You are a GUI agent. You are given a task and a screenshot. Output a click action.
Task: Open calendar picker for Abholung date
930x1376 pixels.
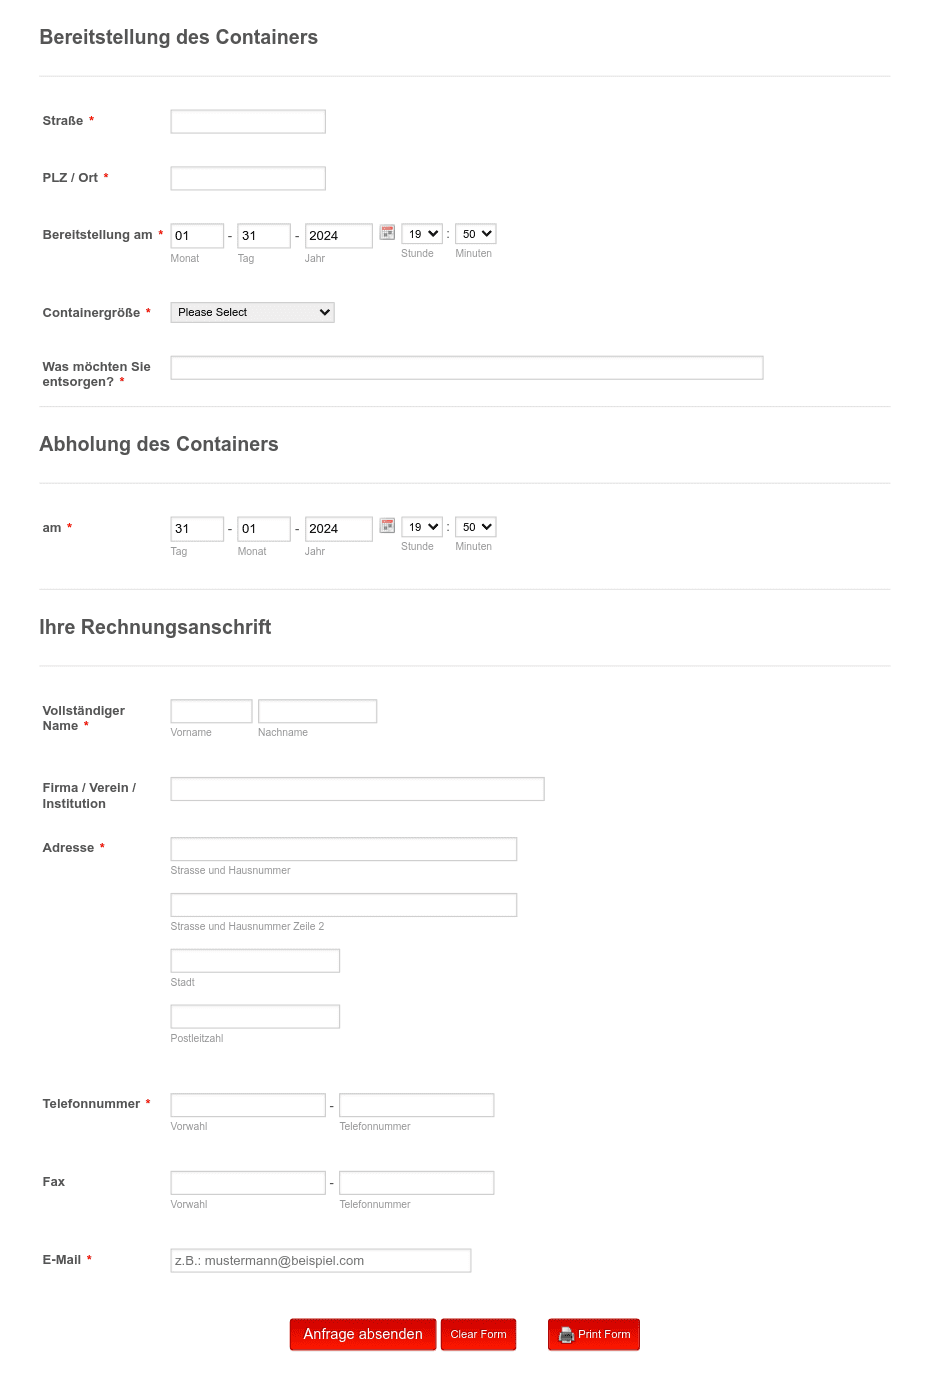[387, 525]
